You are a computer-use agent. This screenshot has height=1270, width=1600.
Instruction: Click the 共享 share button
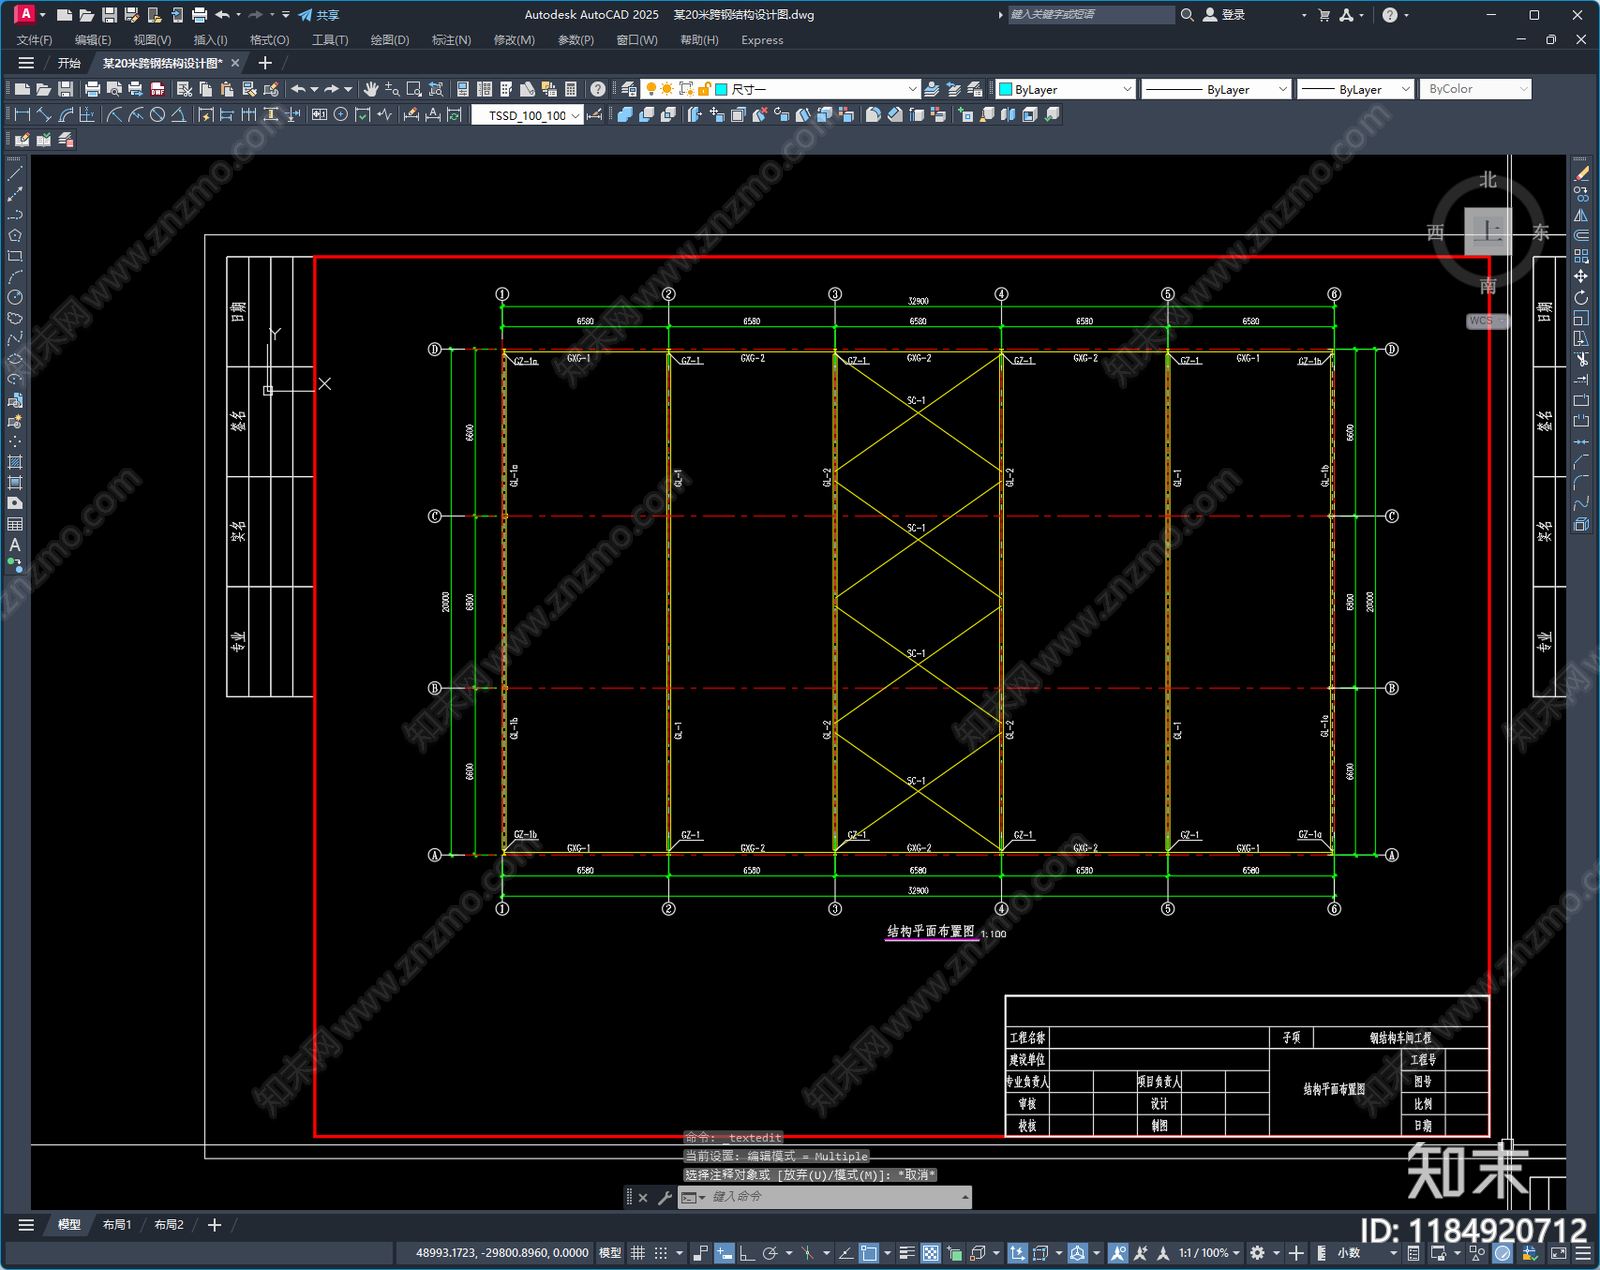(x=319, y=15)
